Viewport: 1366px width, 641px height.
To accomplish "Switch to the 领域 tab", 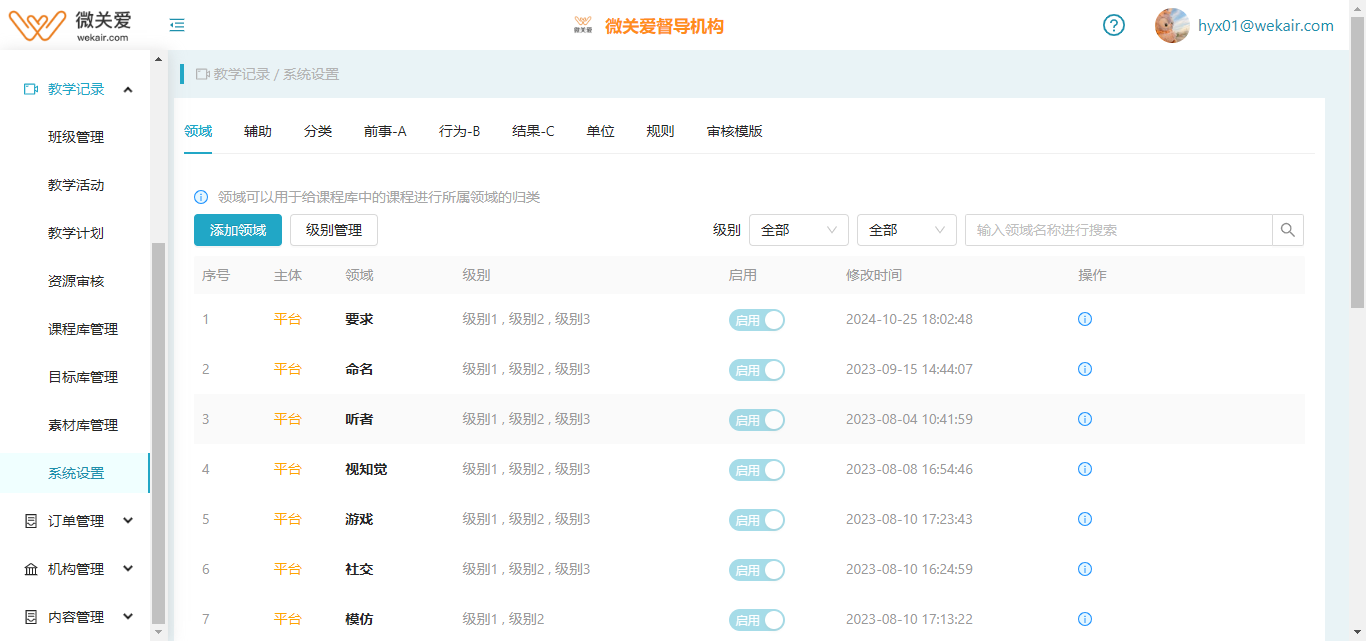I will click(198, 131).
